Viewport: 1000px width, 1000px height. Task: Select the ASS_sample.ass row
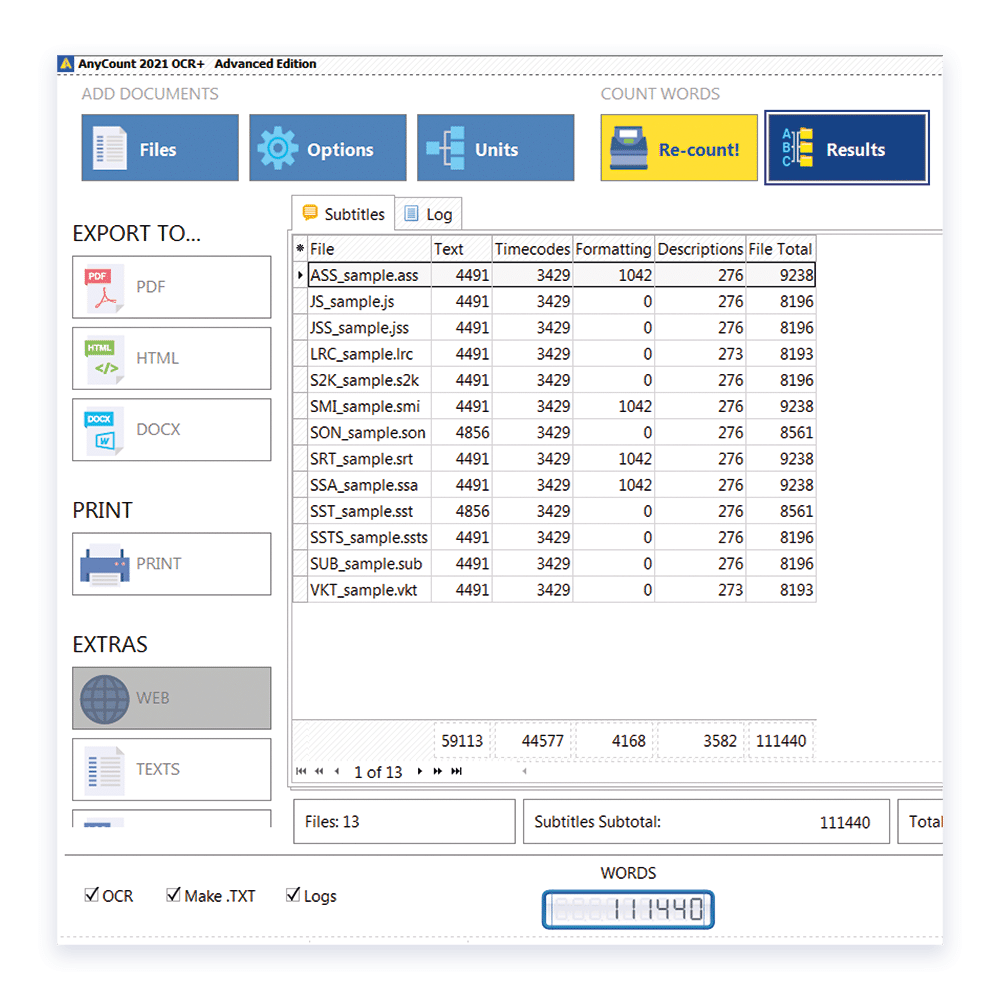pos(561,276)
